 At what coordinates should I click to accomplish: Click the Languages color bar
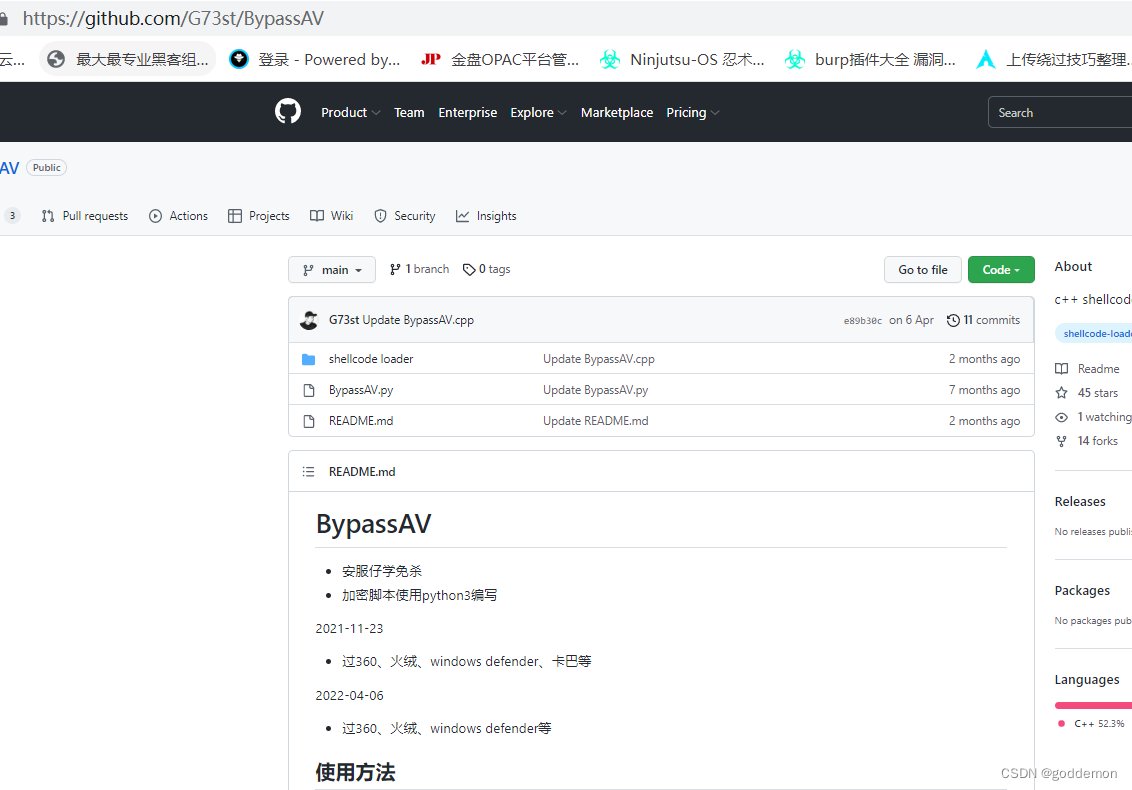pos(1093,706)
